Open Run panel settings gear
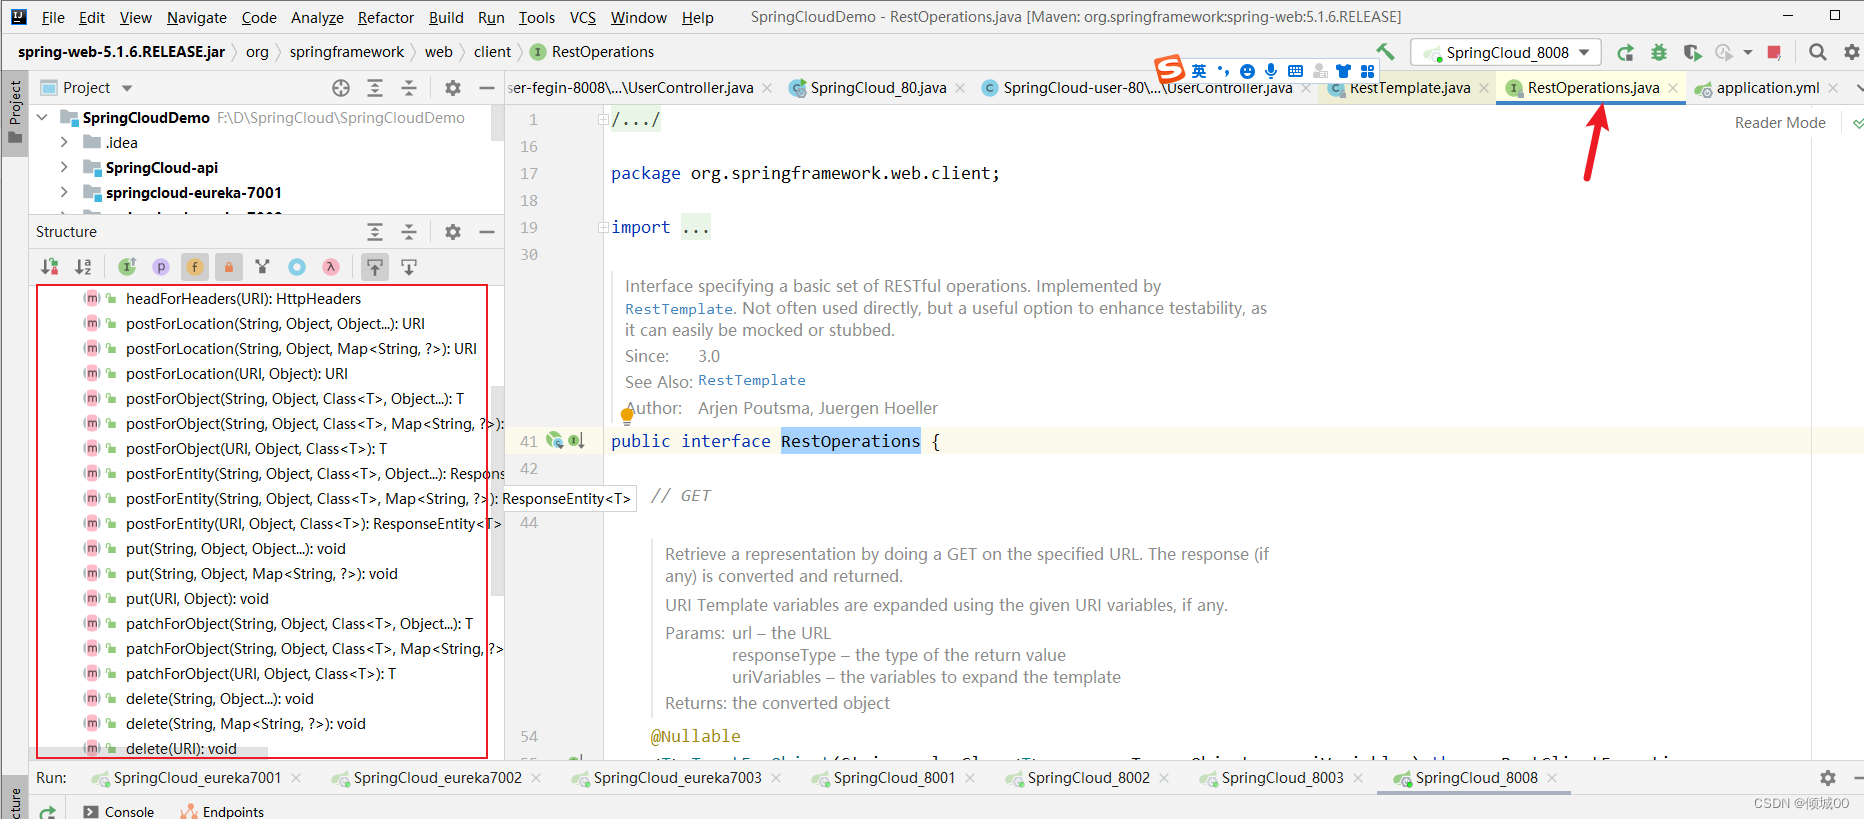 coord(1828,778)
